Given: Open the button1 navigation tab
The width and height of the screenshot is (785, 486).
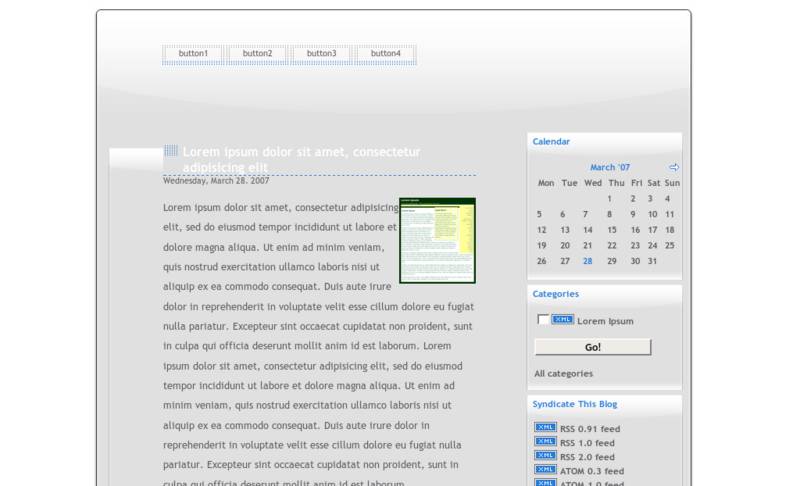Looking at the screenshot, I should point(193,54).
